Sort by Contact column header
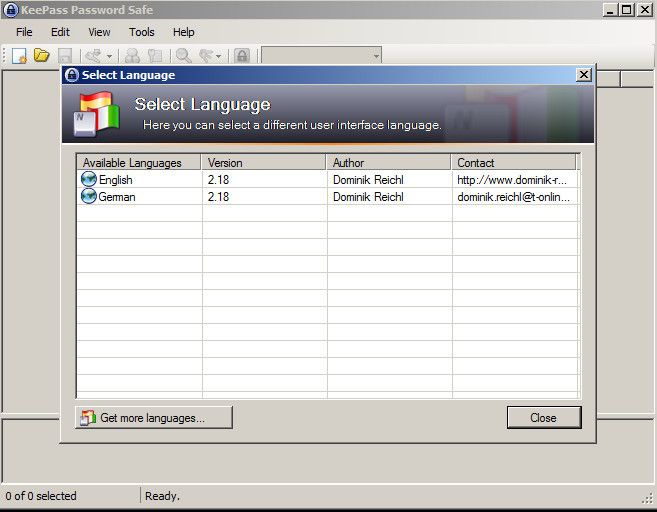 (x=513, y=162)
